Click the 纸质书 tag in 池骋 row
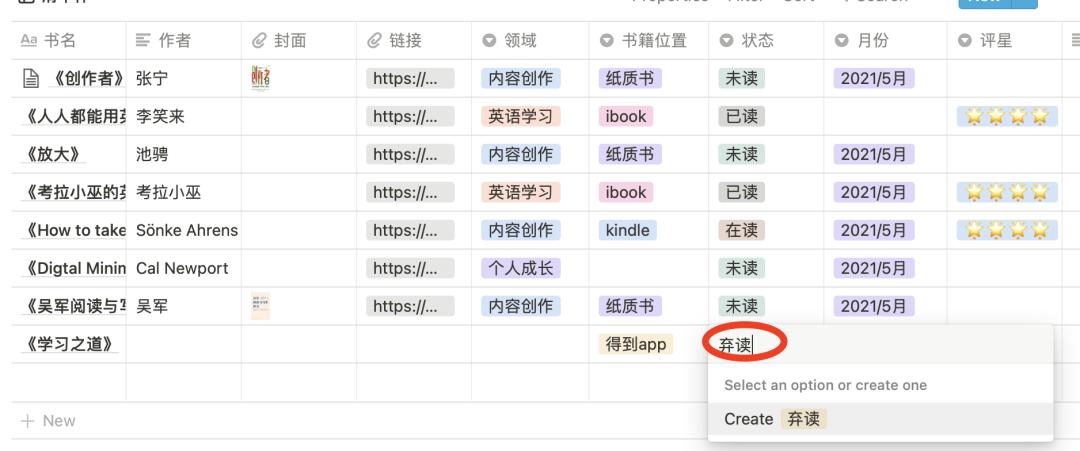Screen dimensions: 1080x451 pos(630,154)
